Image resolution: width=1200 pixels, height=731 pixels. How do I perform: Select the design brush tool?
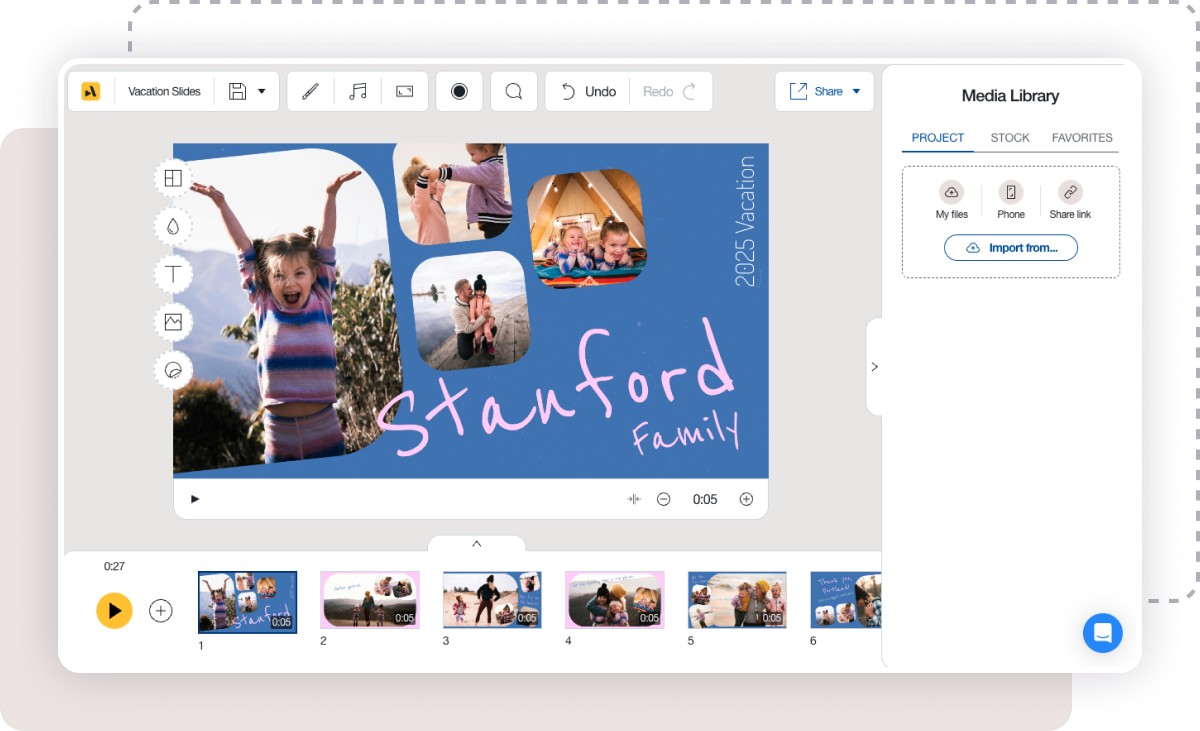[310, 91]
